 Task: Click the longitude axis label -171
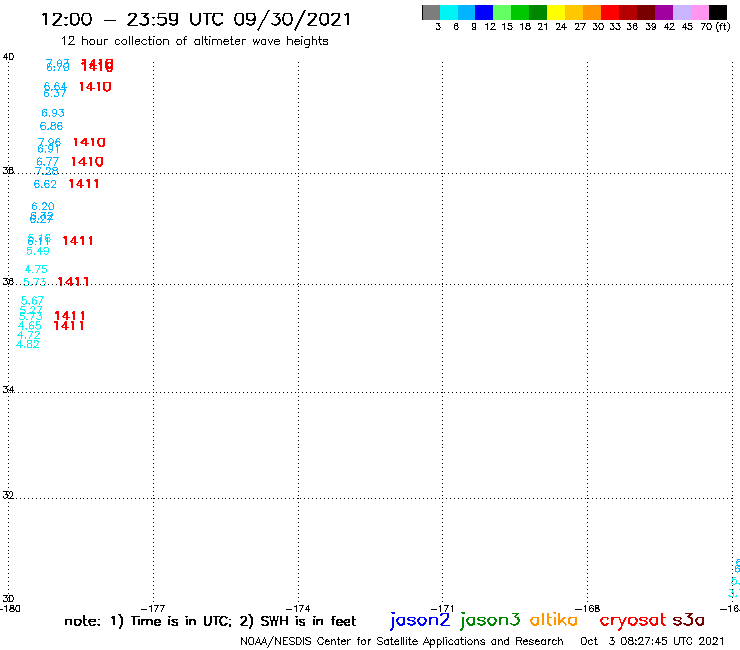443,608
